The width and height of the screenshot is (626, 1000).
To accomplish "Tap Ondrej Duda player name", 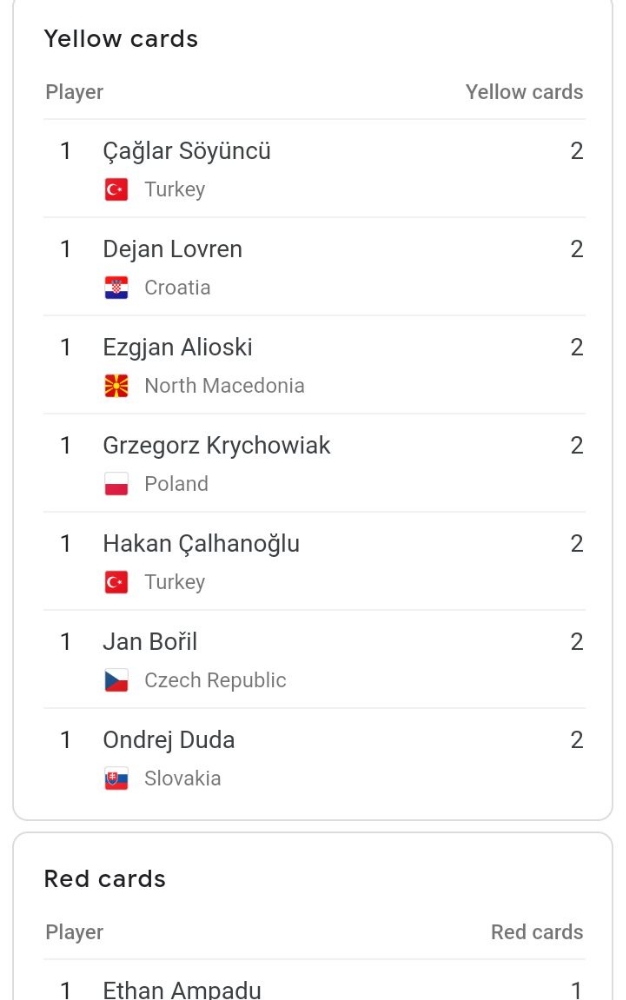I will point(169,740).
